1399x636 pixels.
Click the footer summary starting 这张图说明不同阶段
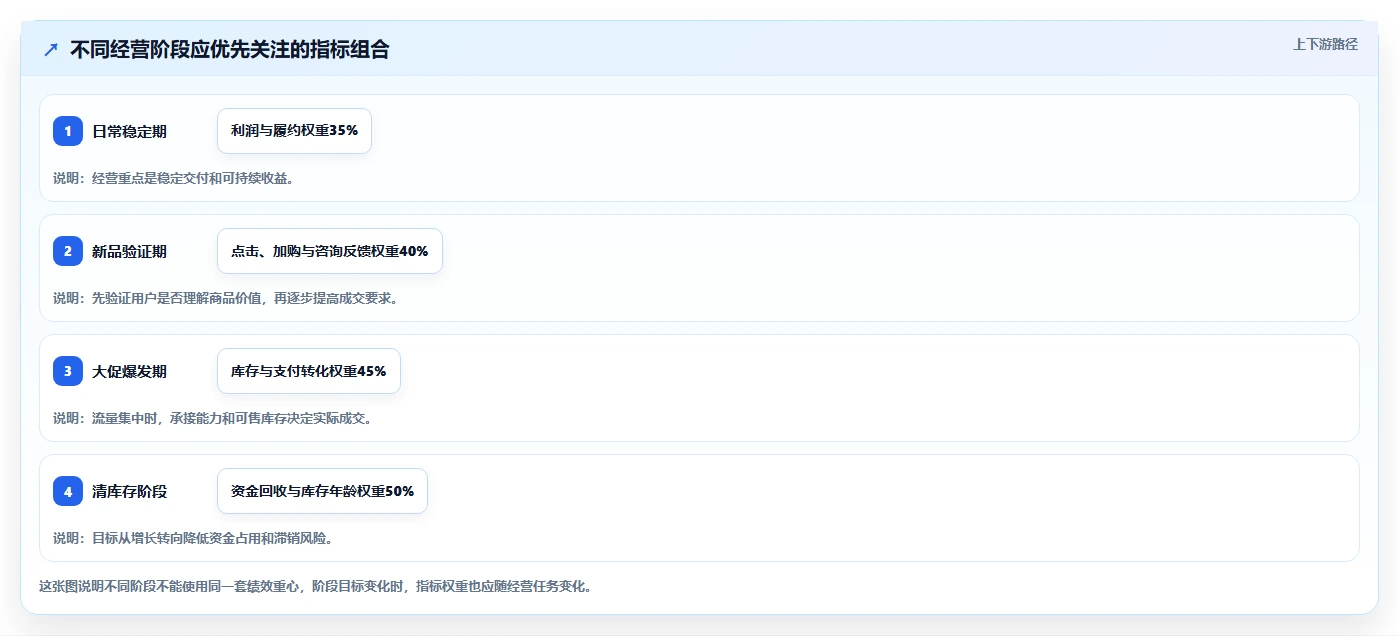tap(316, 586)
